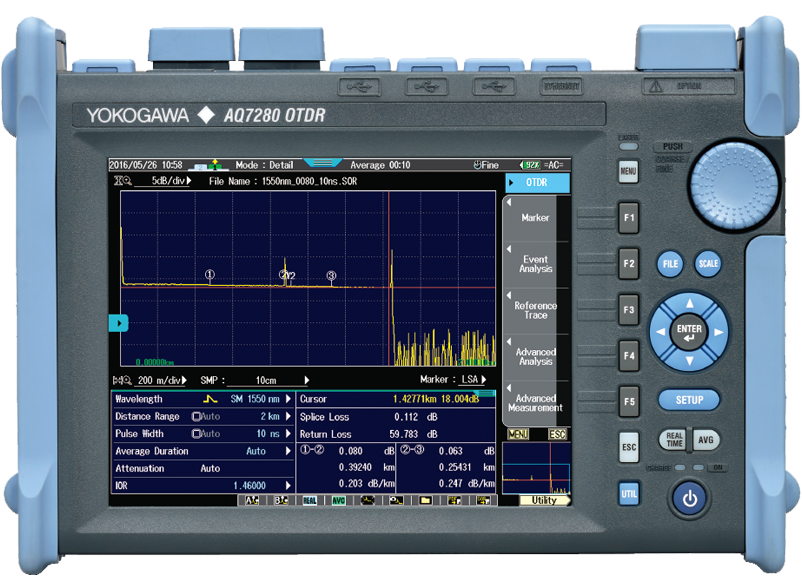This screenshot has height=579, width=803.
Task: Tap the green AVG icon in on-screen toolbar
Action: click(339, 500)
